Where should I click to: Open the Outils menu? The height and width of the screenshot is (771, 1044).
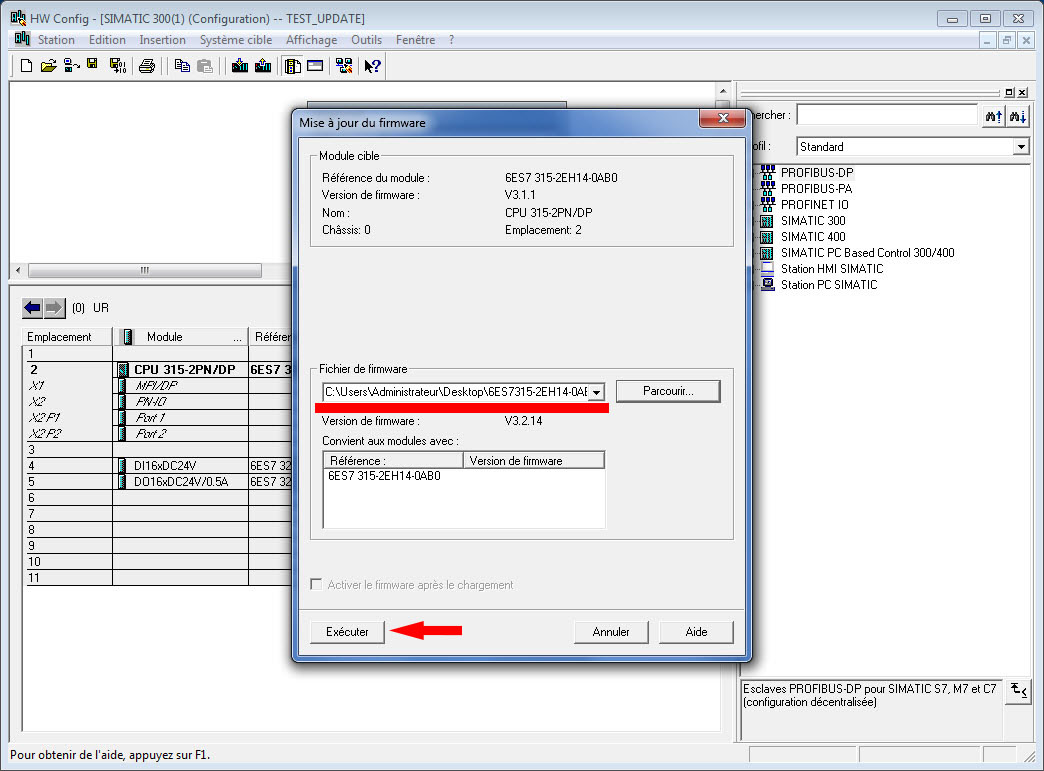click(x=366, y=40)
